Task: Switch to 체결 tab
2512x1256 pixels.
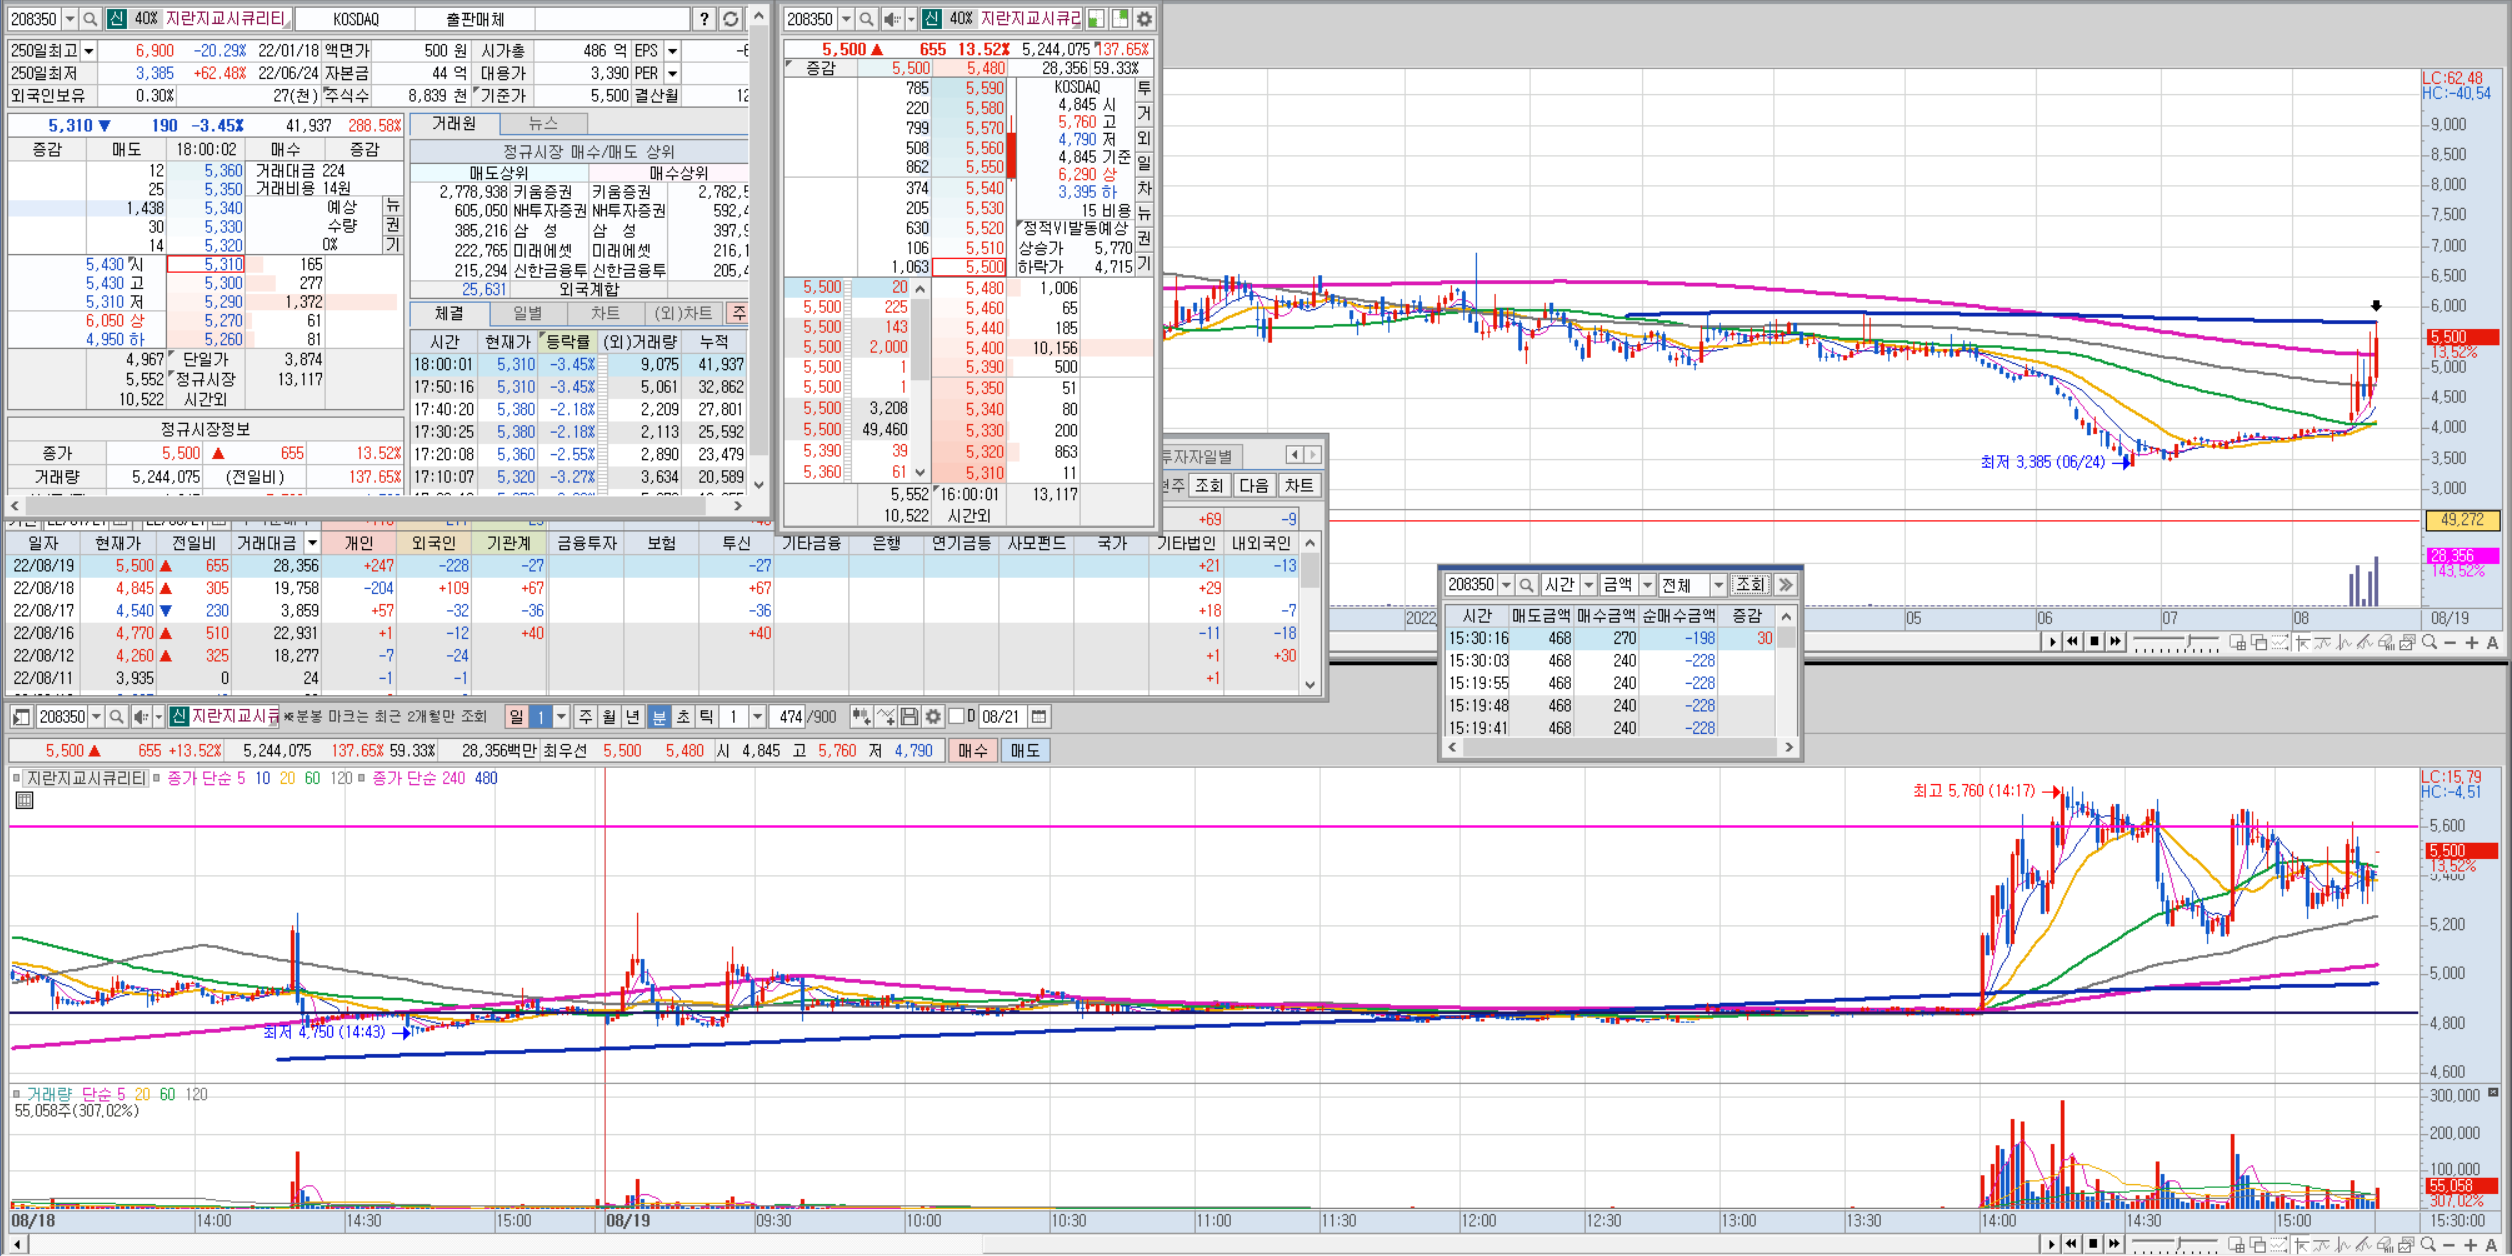Action: [x=449, y=313]
